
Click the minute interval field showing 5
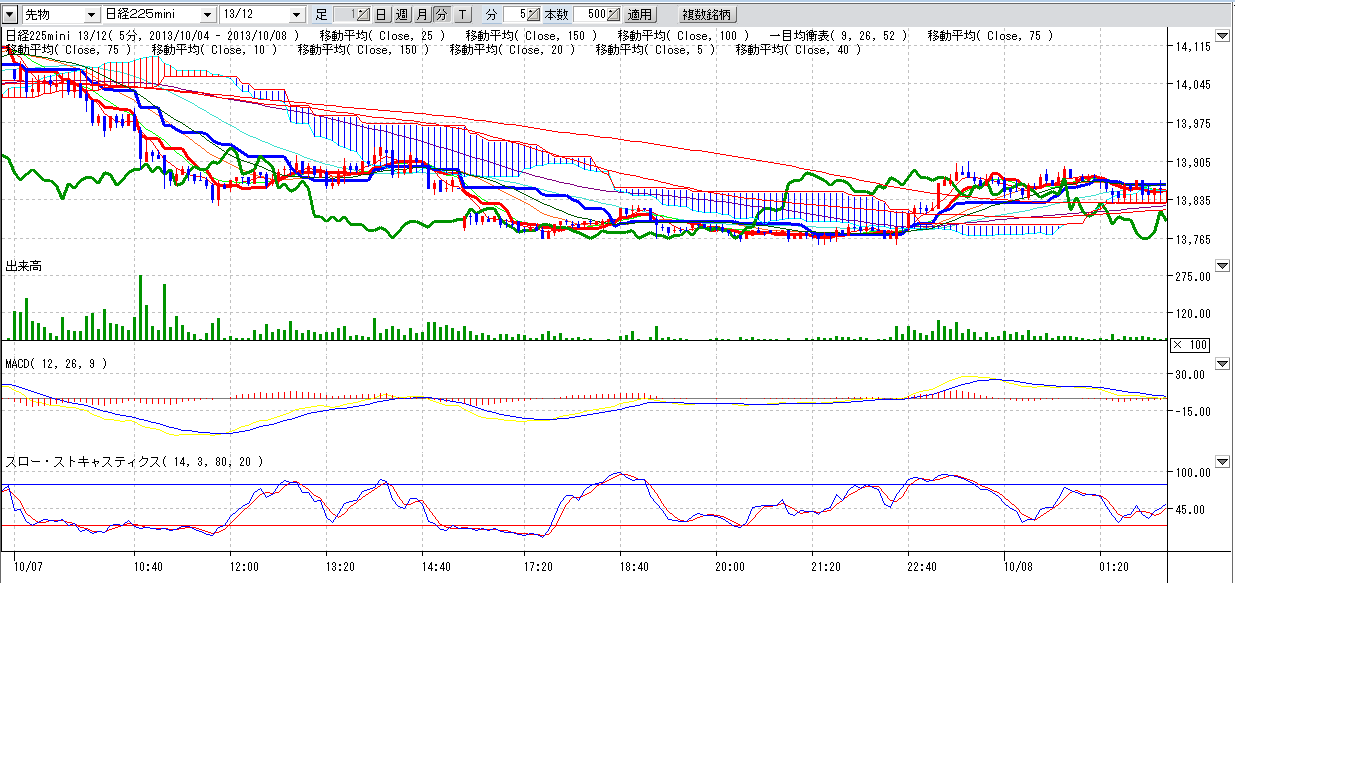pyautogui.click(x=514, y=15)
